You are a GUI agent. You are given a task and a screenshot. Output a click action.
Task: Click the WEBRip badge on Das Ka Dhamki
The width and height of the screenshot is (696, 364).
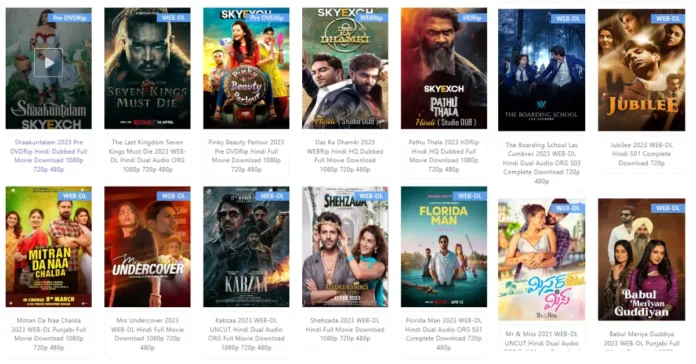pos(371,18)
